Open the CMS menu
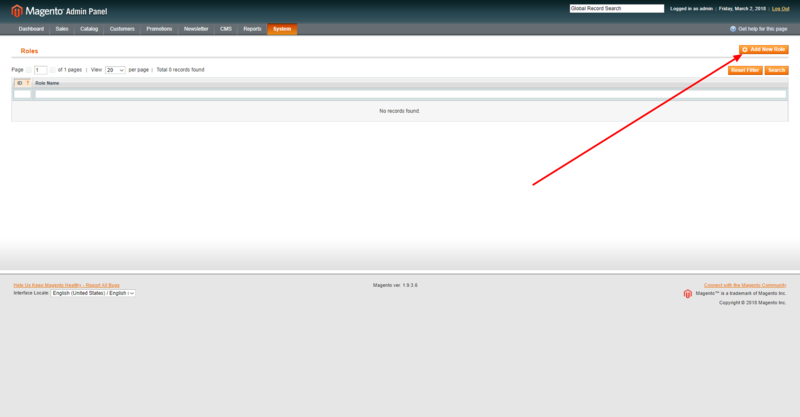This screenshot has height=417, width=800. (226, 29)
